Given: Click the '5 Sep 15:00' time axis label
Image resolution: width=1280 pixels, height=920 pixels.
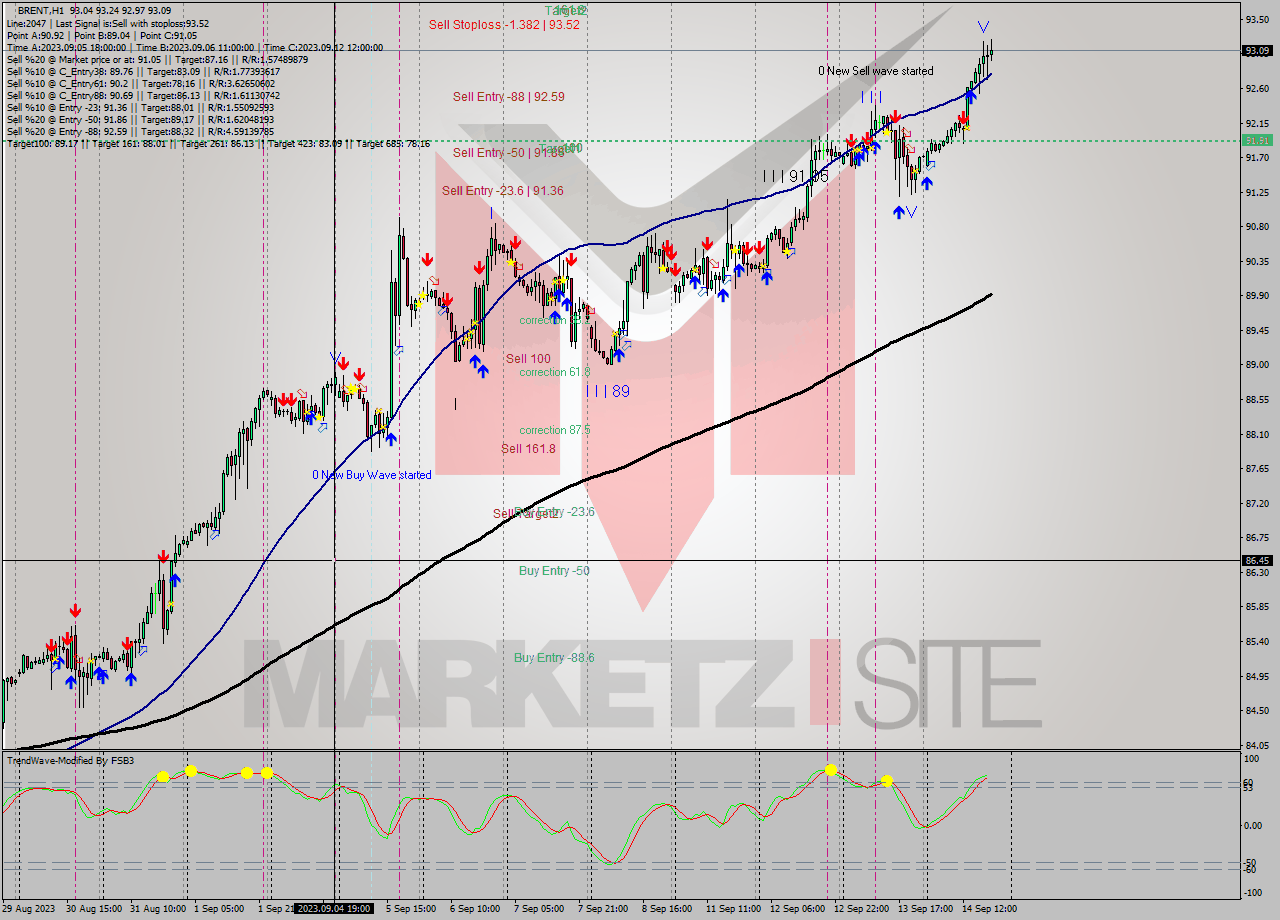Looking at the screenshot, I should 412,908.
